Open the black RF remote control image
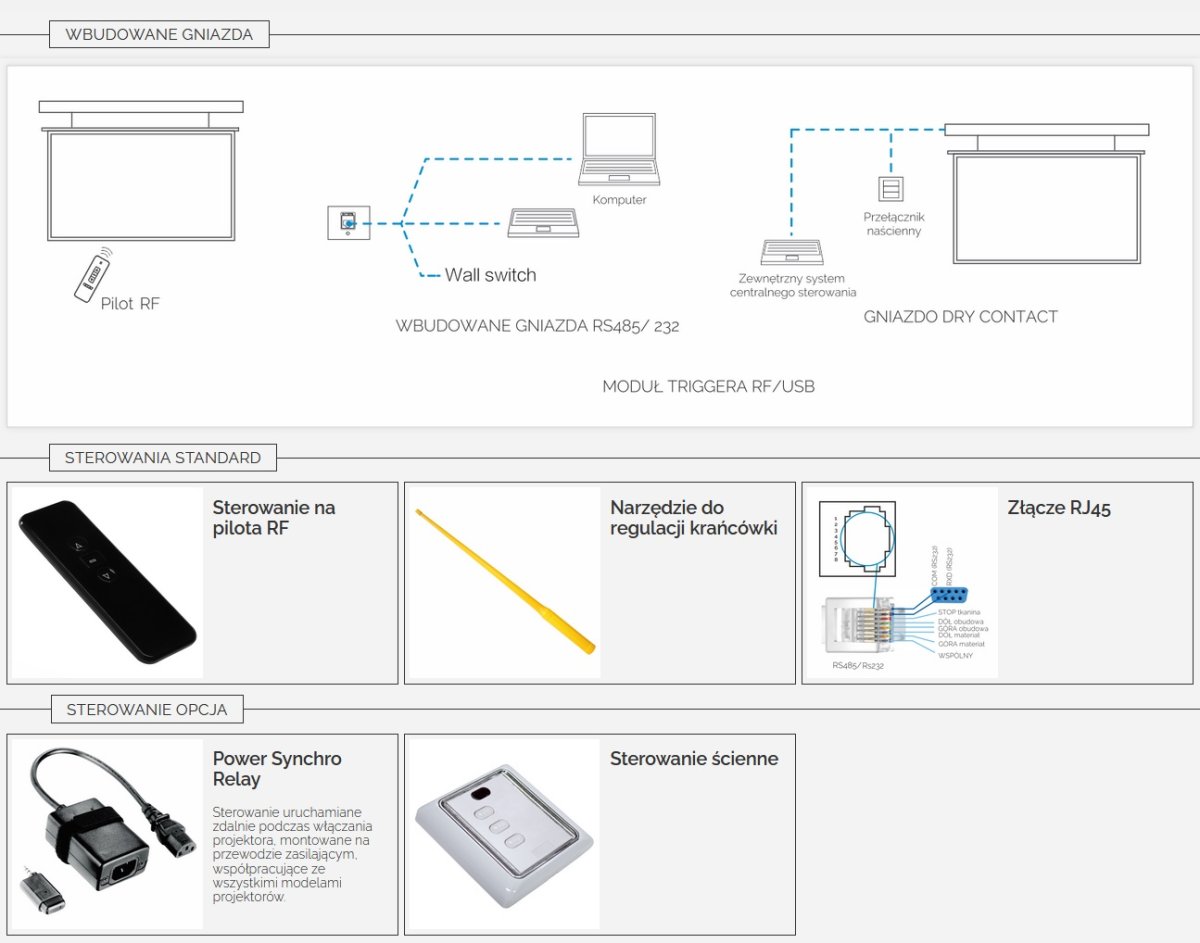The height and width of the screenshot is (943, 1200). click(x=108, y=582)
